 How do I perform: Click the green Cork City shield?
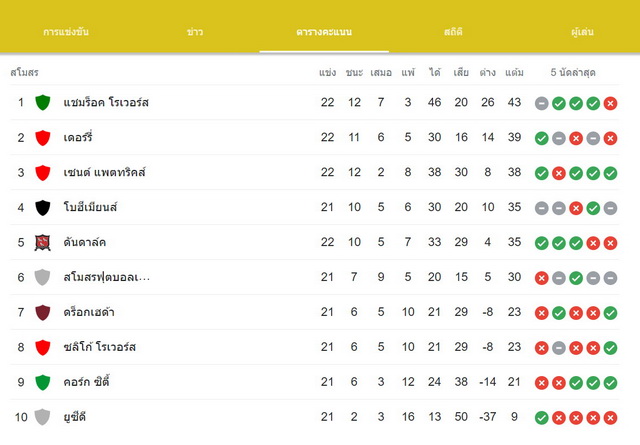coord(43,382)
